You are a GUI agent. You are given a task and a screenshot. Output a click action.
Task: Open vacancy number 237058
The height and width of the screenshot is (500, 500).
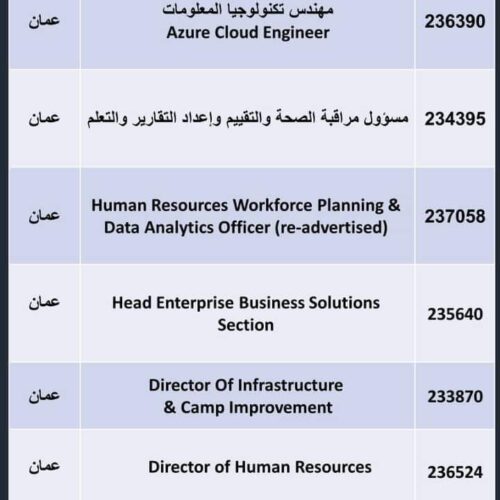pos(455,216)
